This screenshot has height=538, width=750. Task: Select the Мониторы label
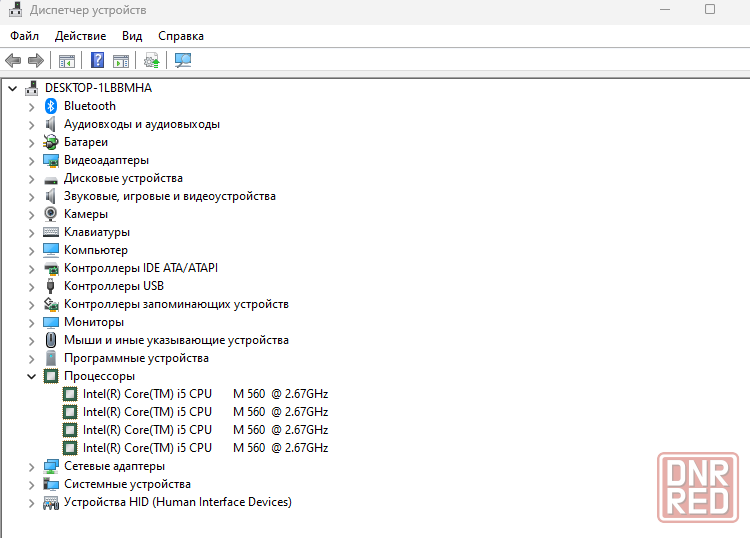pos(94,322)
